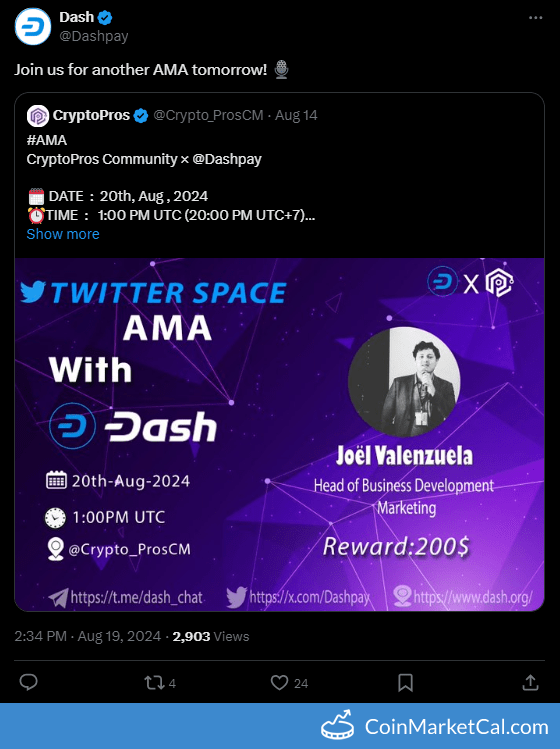Viewport: 560px width, 749px height.
Task: Click the share upload icon
Action: 530,682
